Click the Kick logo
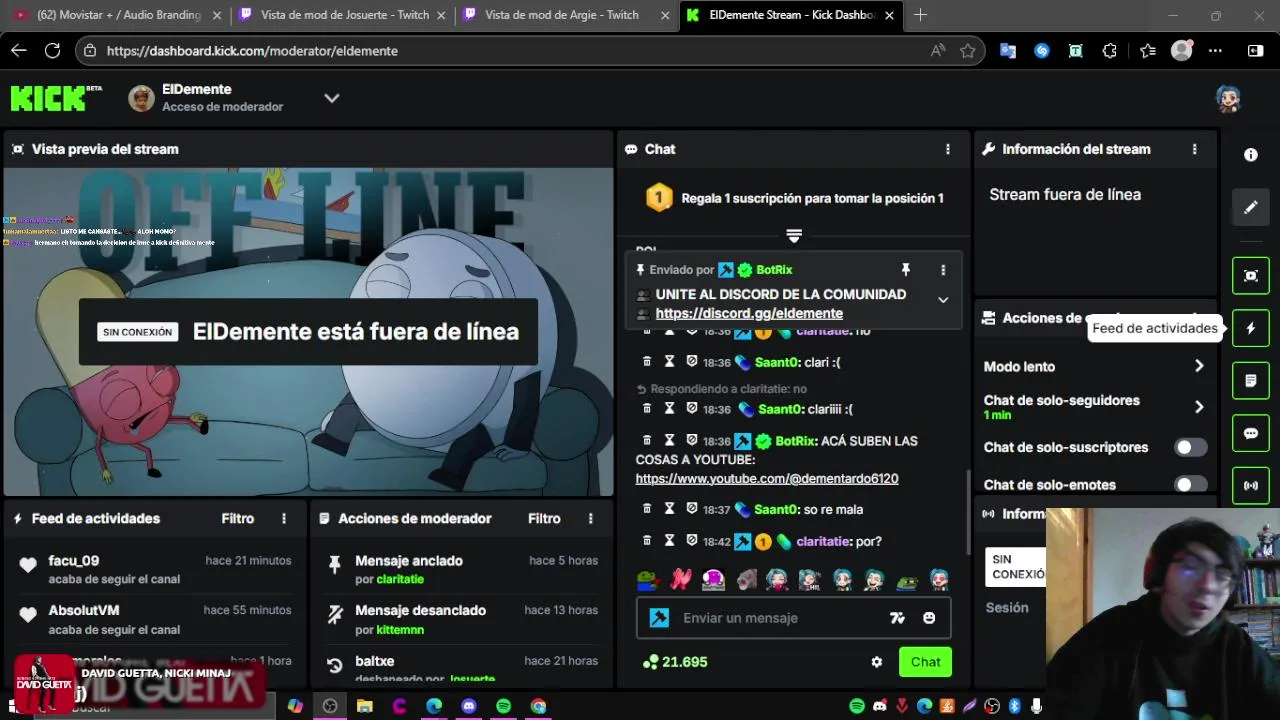This screenshot has height=720, width=1280. pos(57,98)
